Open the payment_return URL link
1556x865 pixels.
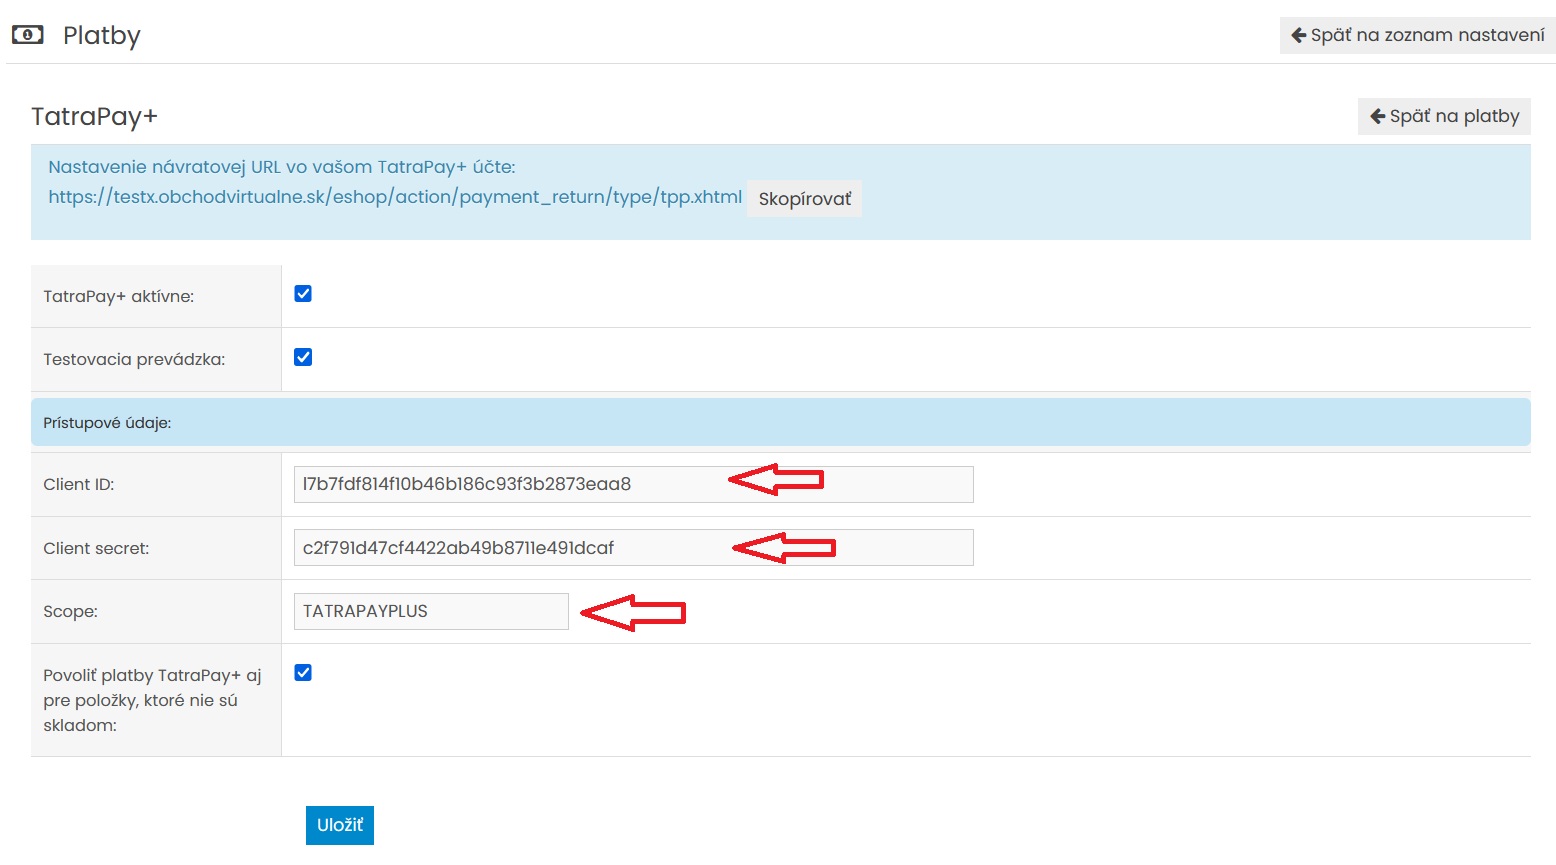[x=395, y=197]
